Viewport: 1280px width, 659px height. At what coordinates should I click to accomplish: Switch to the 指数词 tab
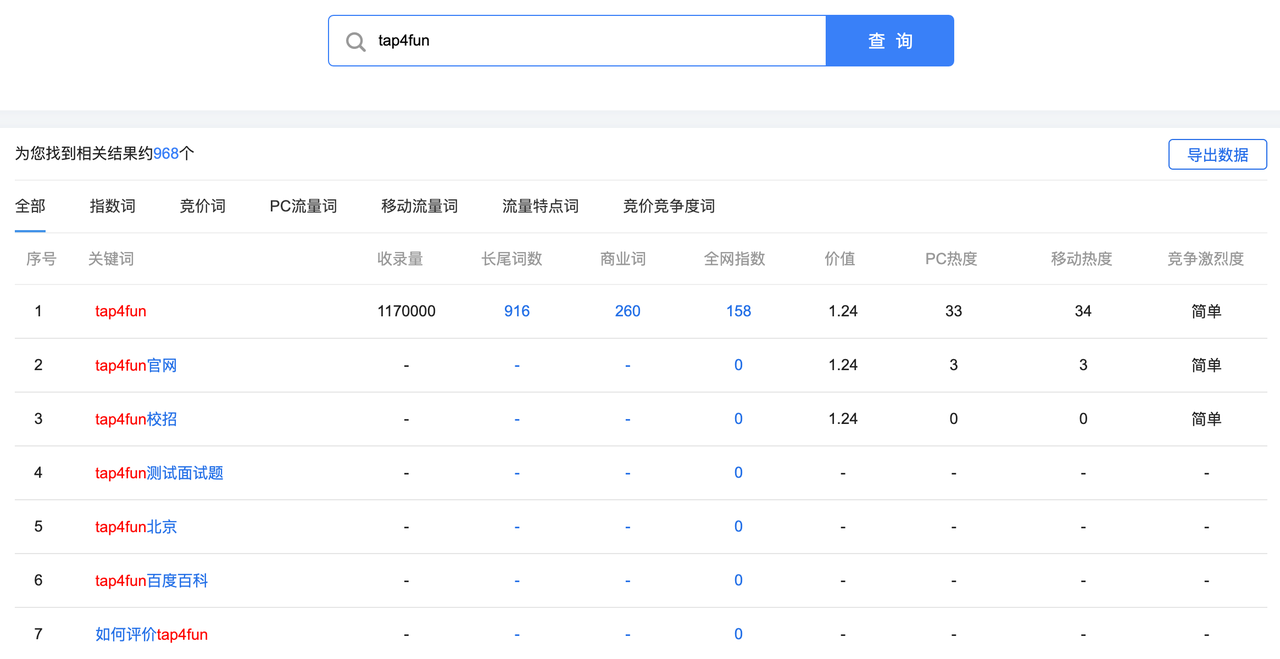pos(112,206)
